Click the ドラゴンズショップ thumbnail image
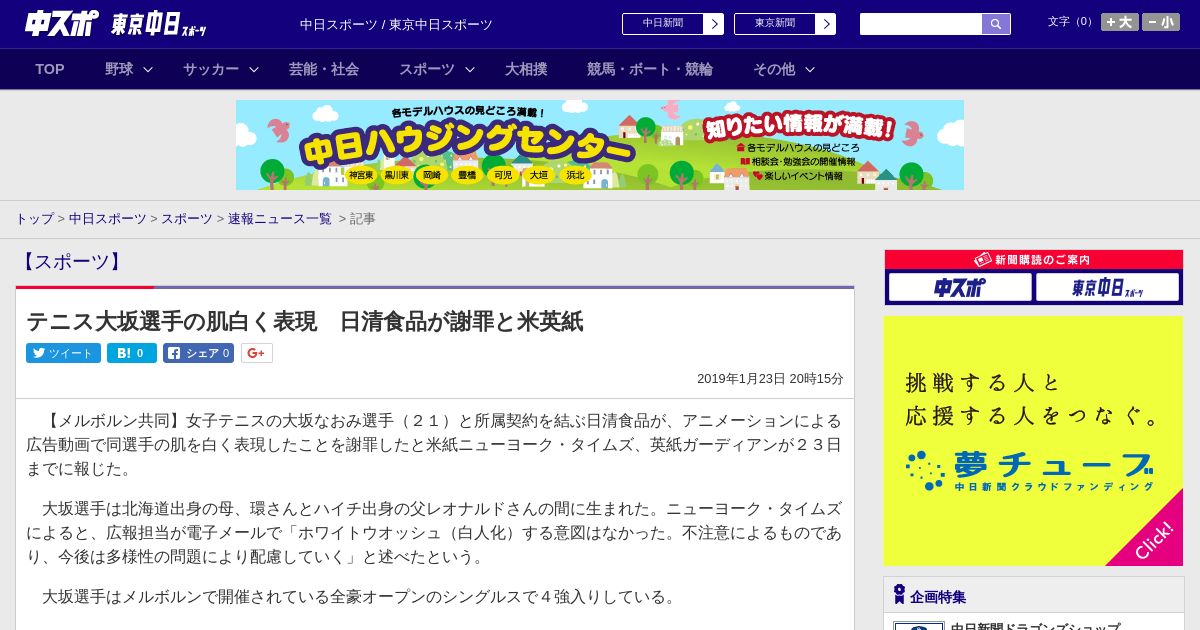Screen dimensions: 1200x630 pos(919,626)
